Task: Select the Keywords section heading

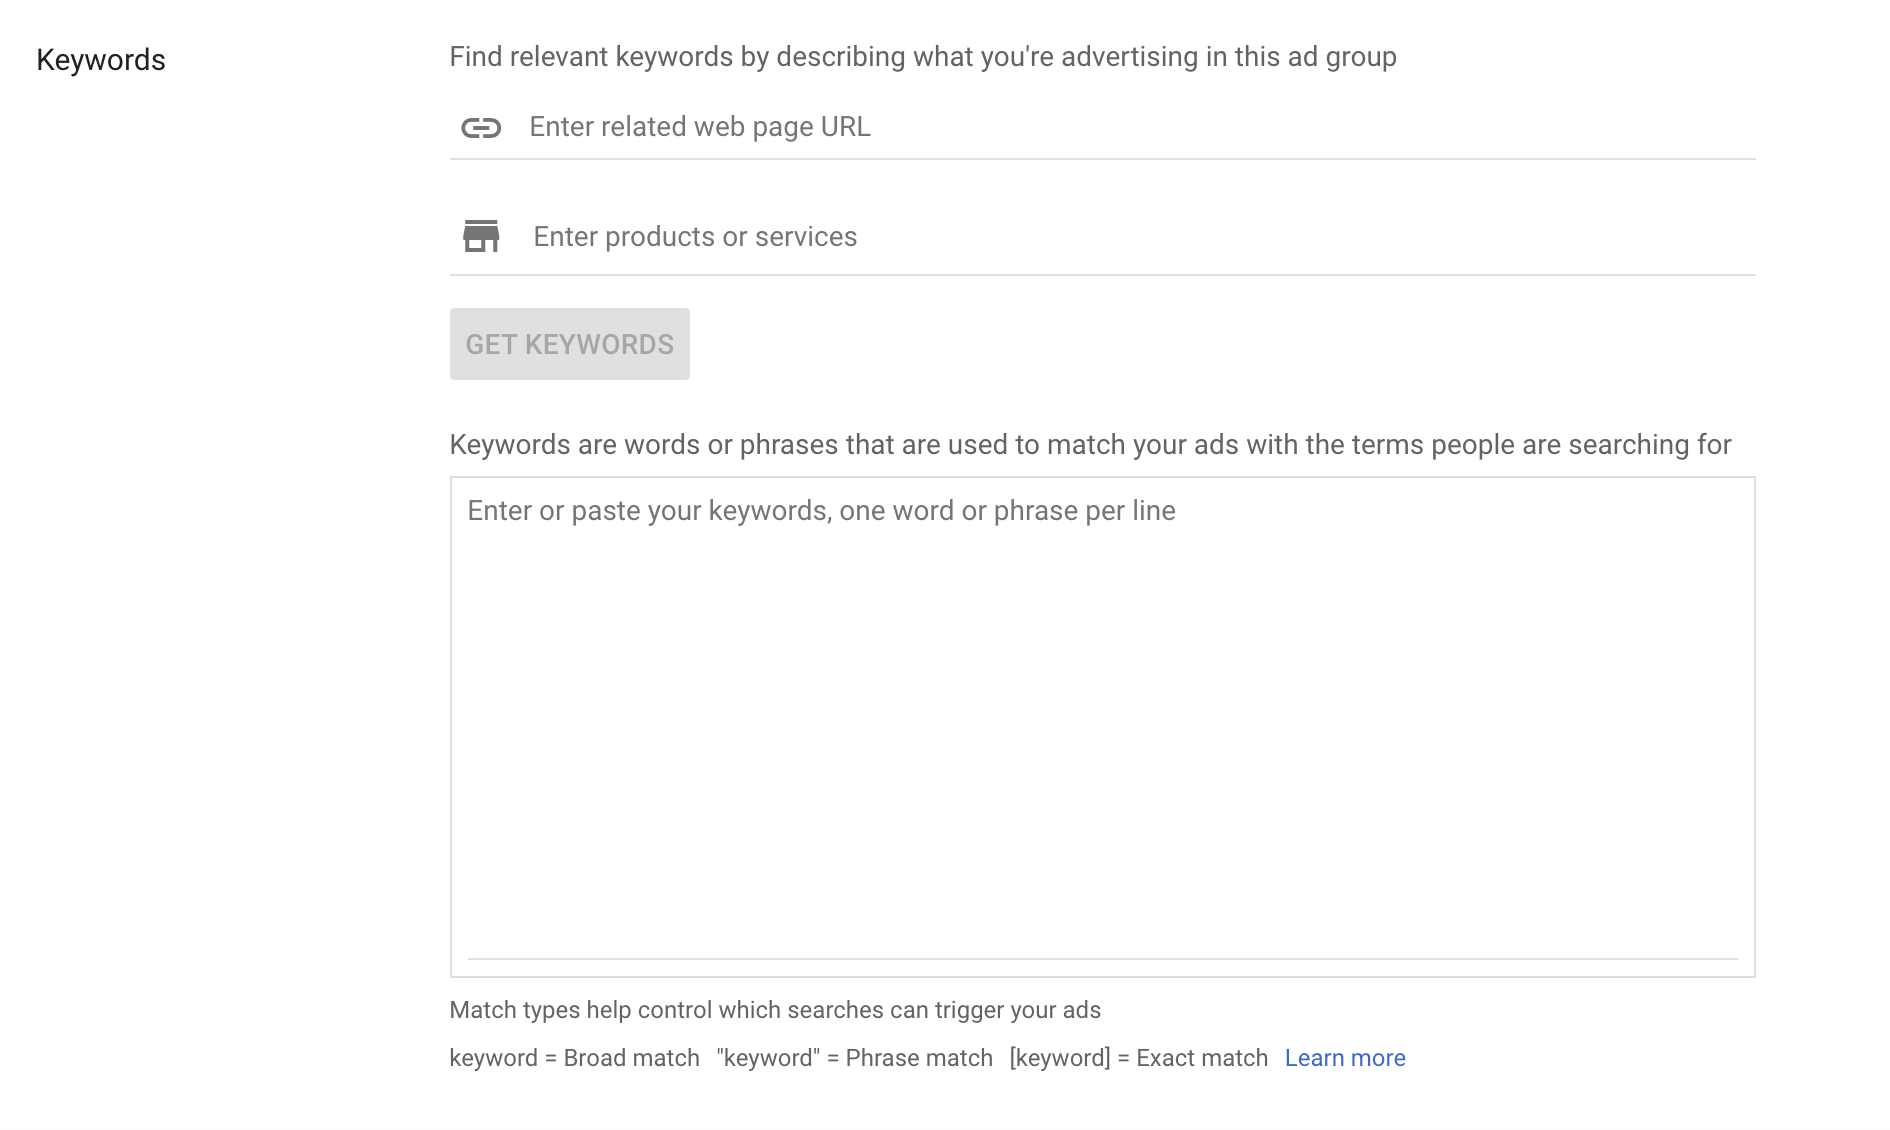Action: (x=101, y=60)
